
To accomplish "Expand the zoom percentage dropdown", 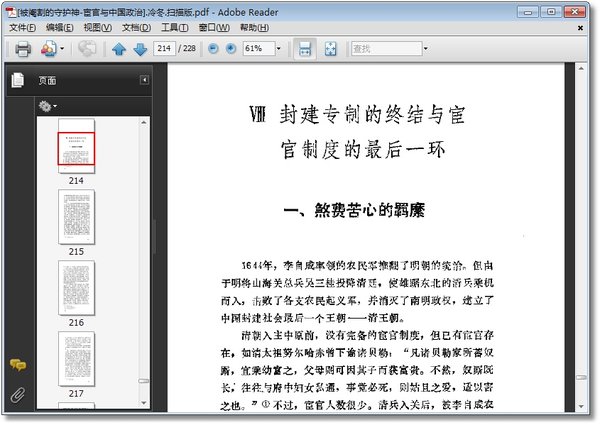I will click(x=279, y=49).
